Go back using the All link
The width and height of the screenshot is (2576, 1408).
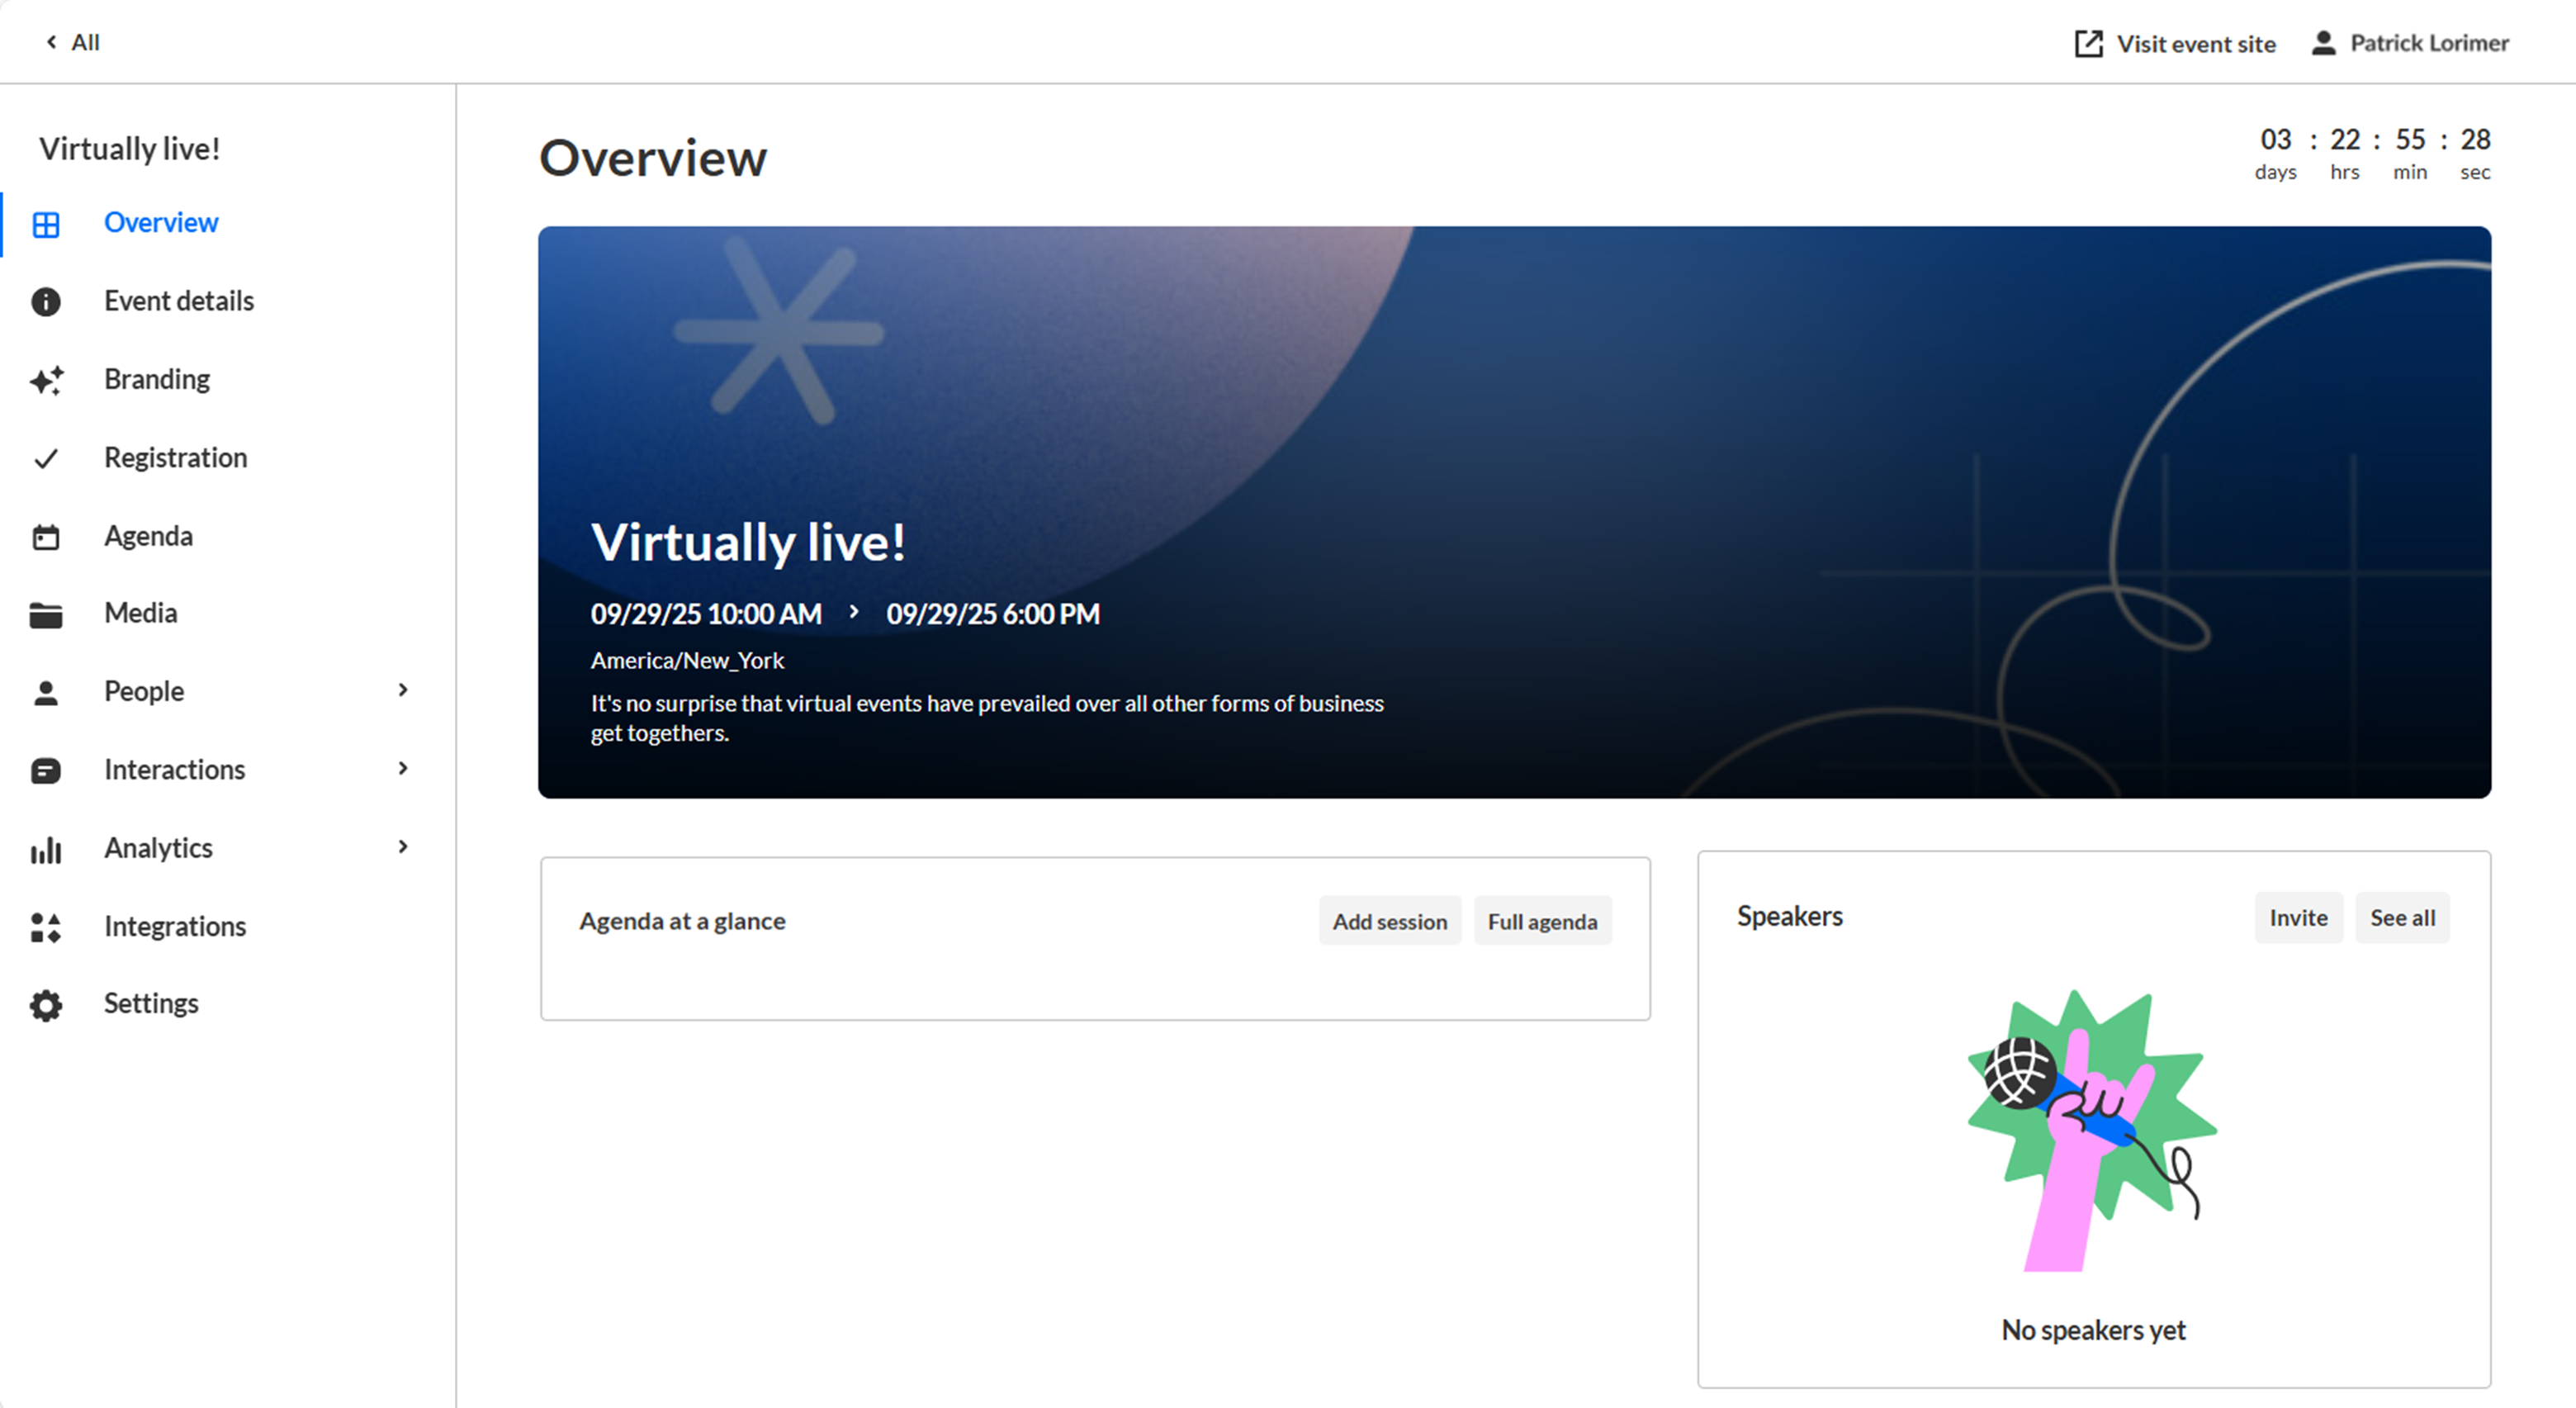click(x=73, y=42)
